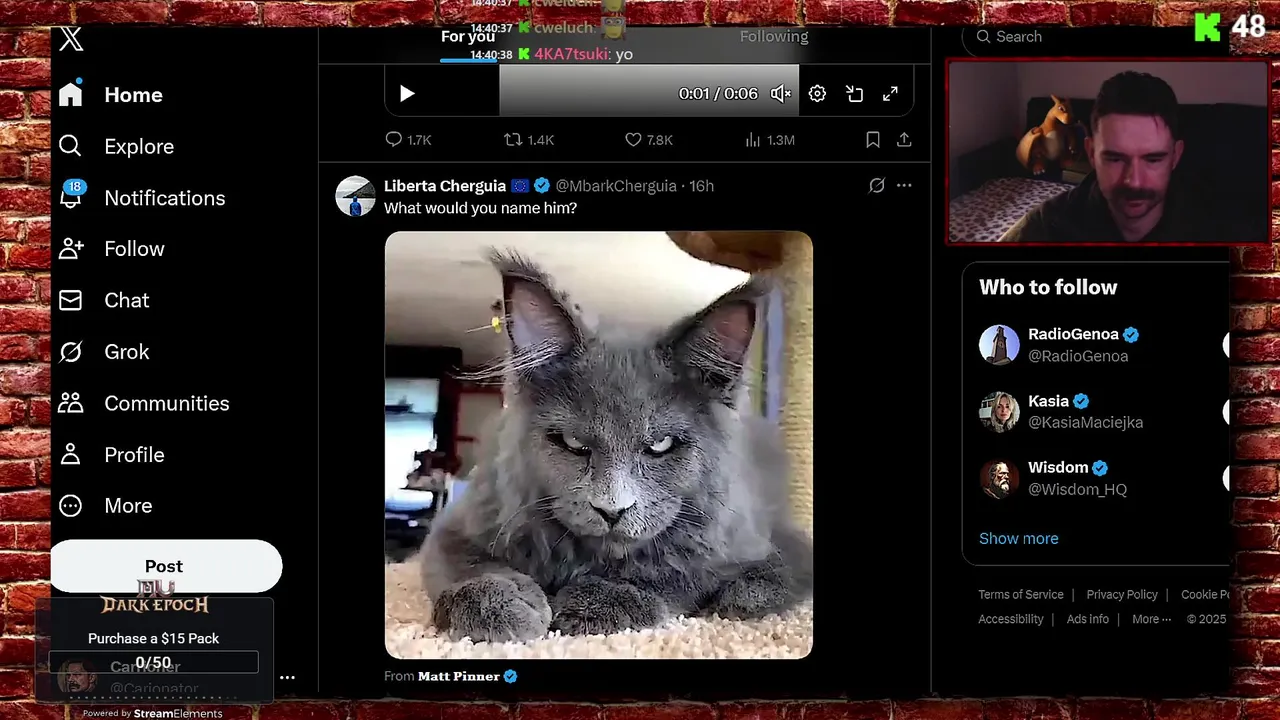Image resolution: width=1280 pixels, height=720 pixels.
Task: Reply to the post with 1.7K comments
Action: pyautogui.click(x=408, y=140)
